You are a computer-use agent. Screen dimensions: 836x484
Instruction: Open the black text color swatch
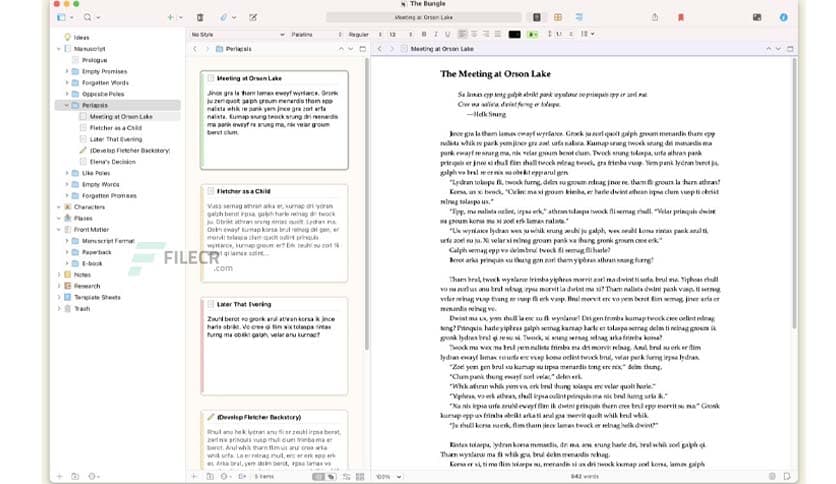[515, 34]
